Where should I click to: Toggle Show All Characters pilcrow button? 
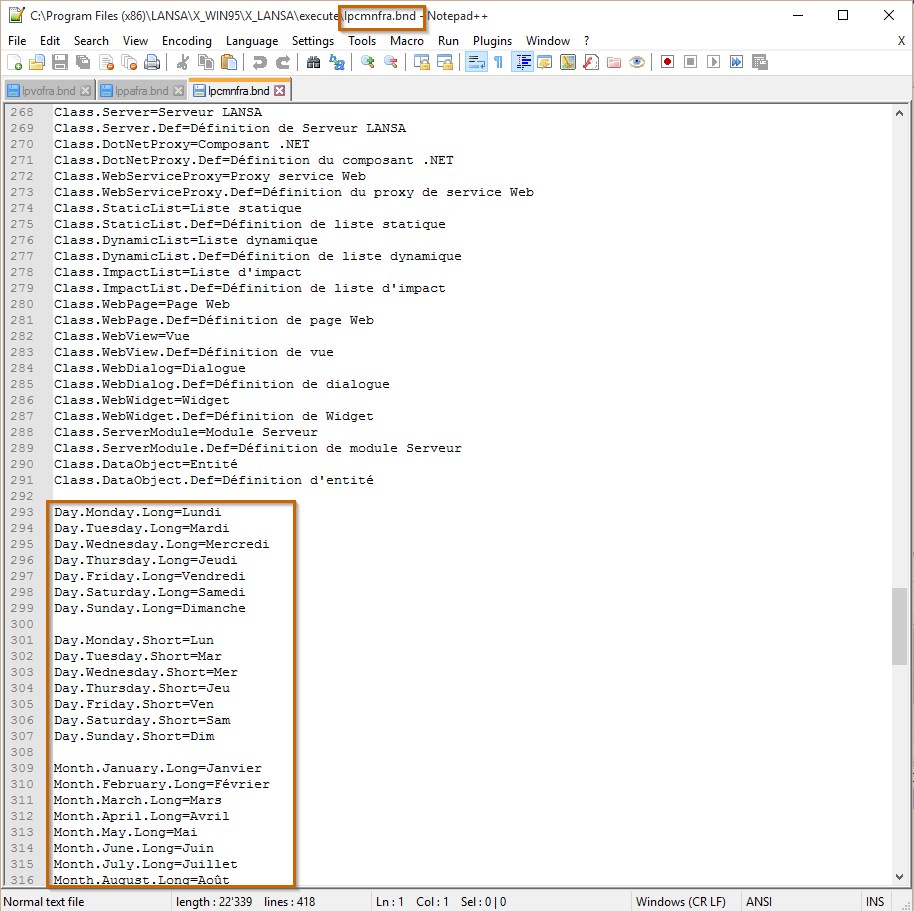(497, 62)
